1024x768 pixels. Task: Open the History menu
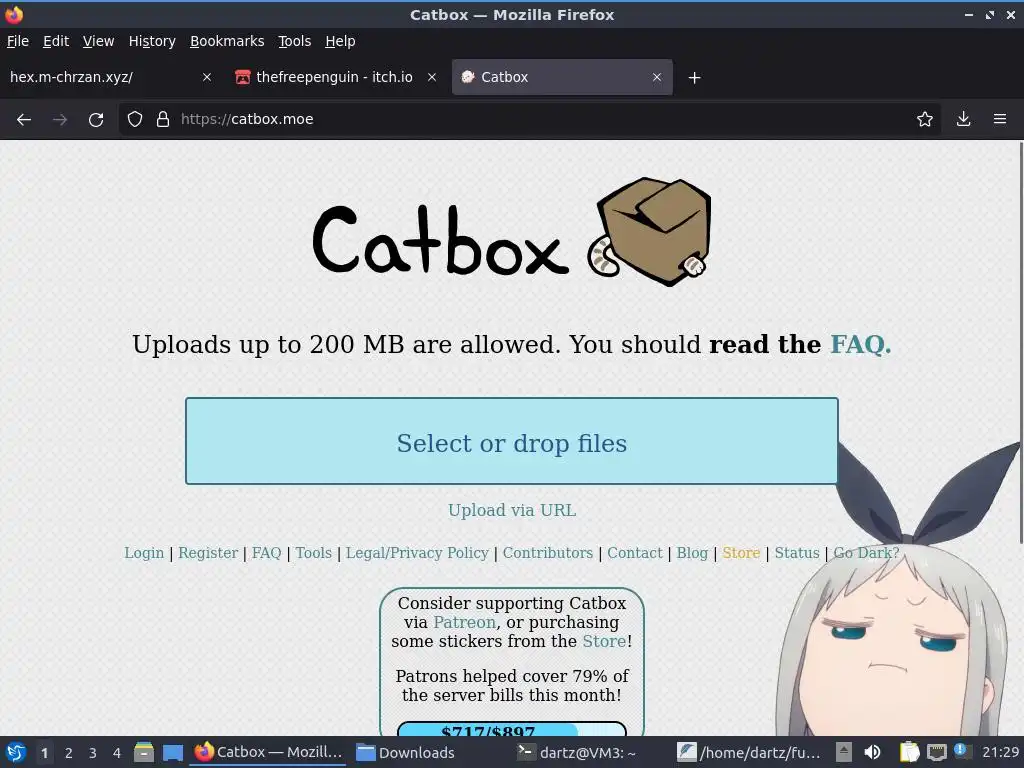152,41
